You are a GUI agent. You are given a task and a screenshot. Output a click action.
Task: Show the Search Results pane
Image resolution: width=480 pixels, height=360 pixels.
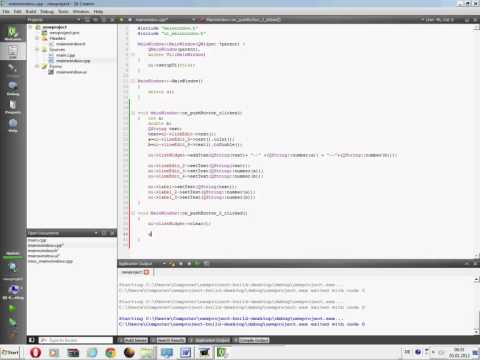click(x=168, y=340)
